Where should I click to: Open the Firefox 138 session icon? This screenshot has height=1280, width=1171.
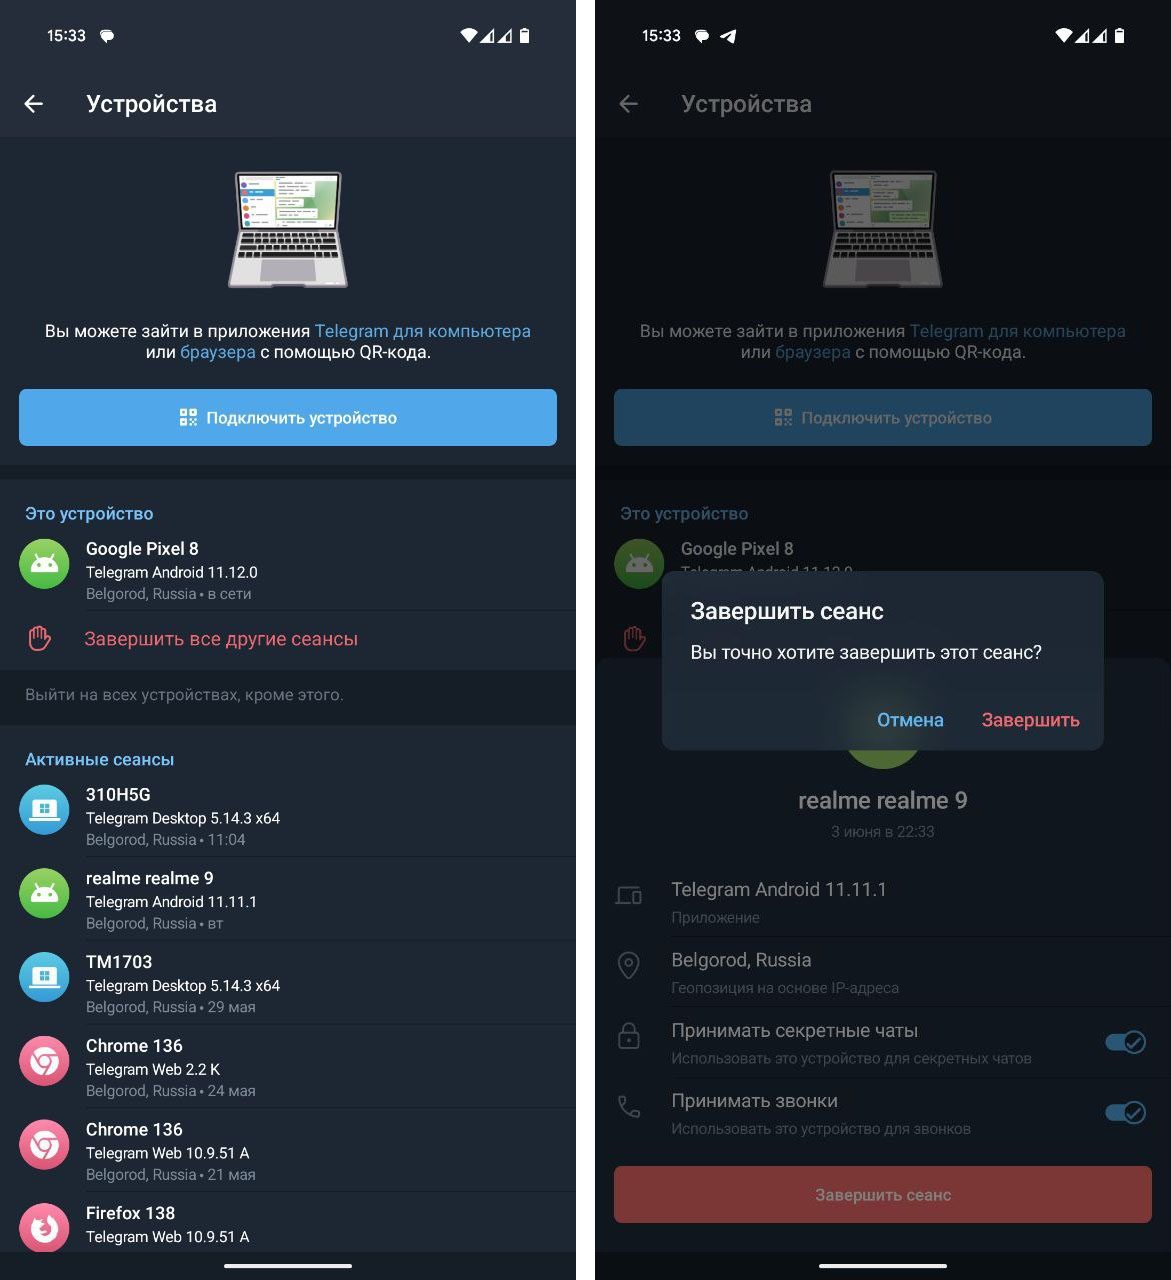click(44, 1227)
